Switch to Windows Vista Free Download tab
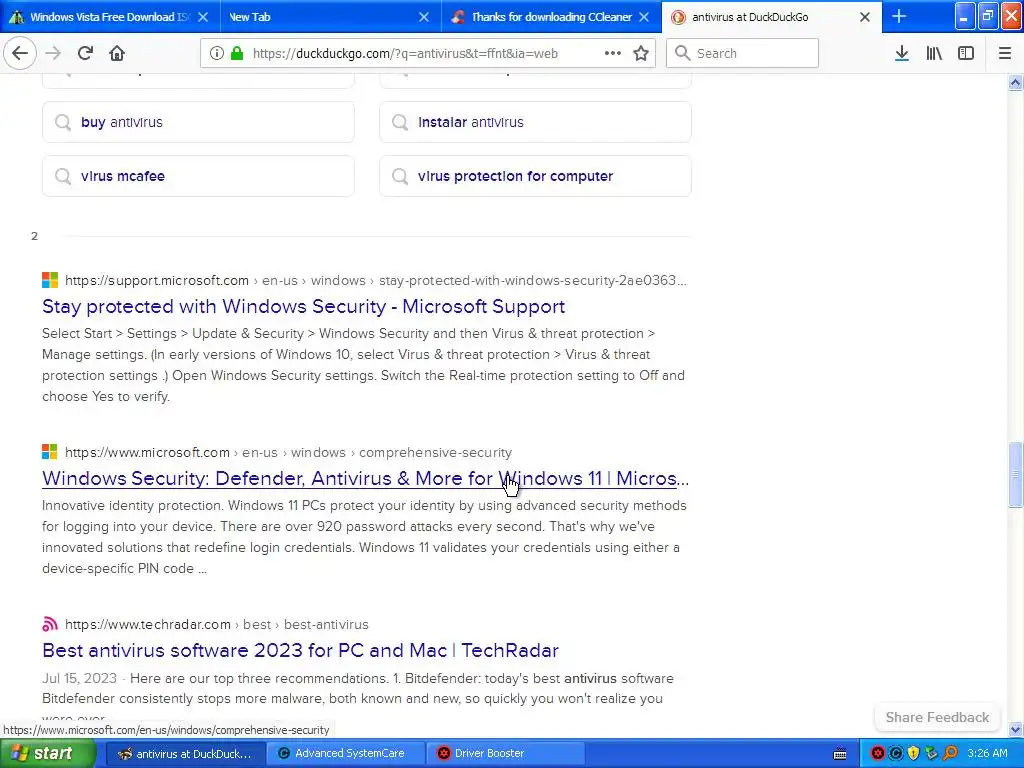 coord(110,17)
